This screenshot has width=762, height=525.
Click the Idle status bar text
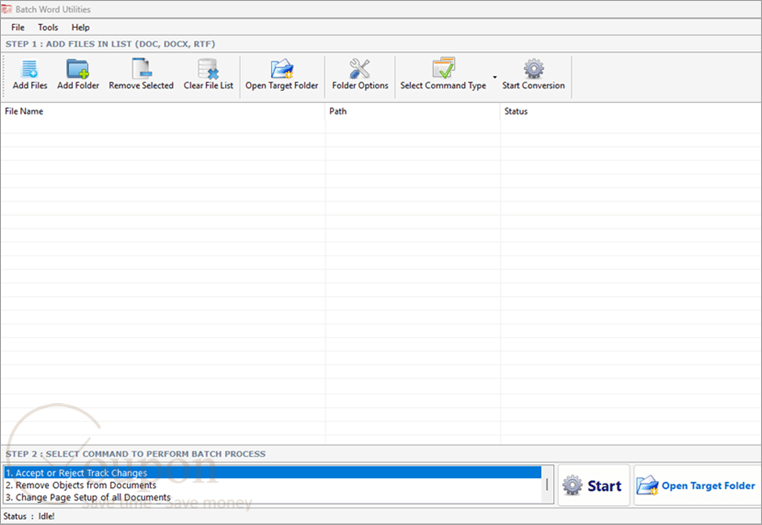(47, 516)
